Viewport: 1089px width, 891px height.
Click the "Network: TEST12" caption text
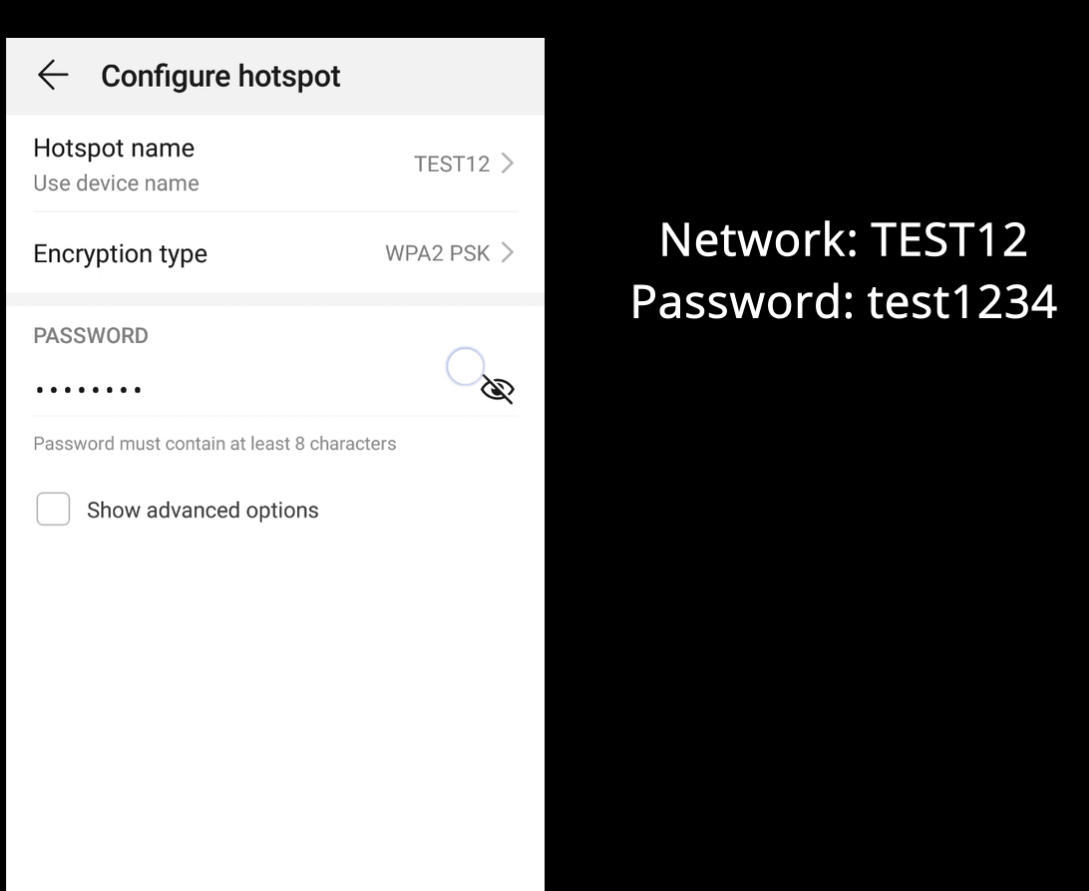click(843, 240)
